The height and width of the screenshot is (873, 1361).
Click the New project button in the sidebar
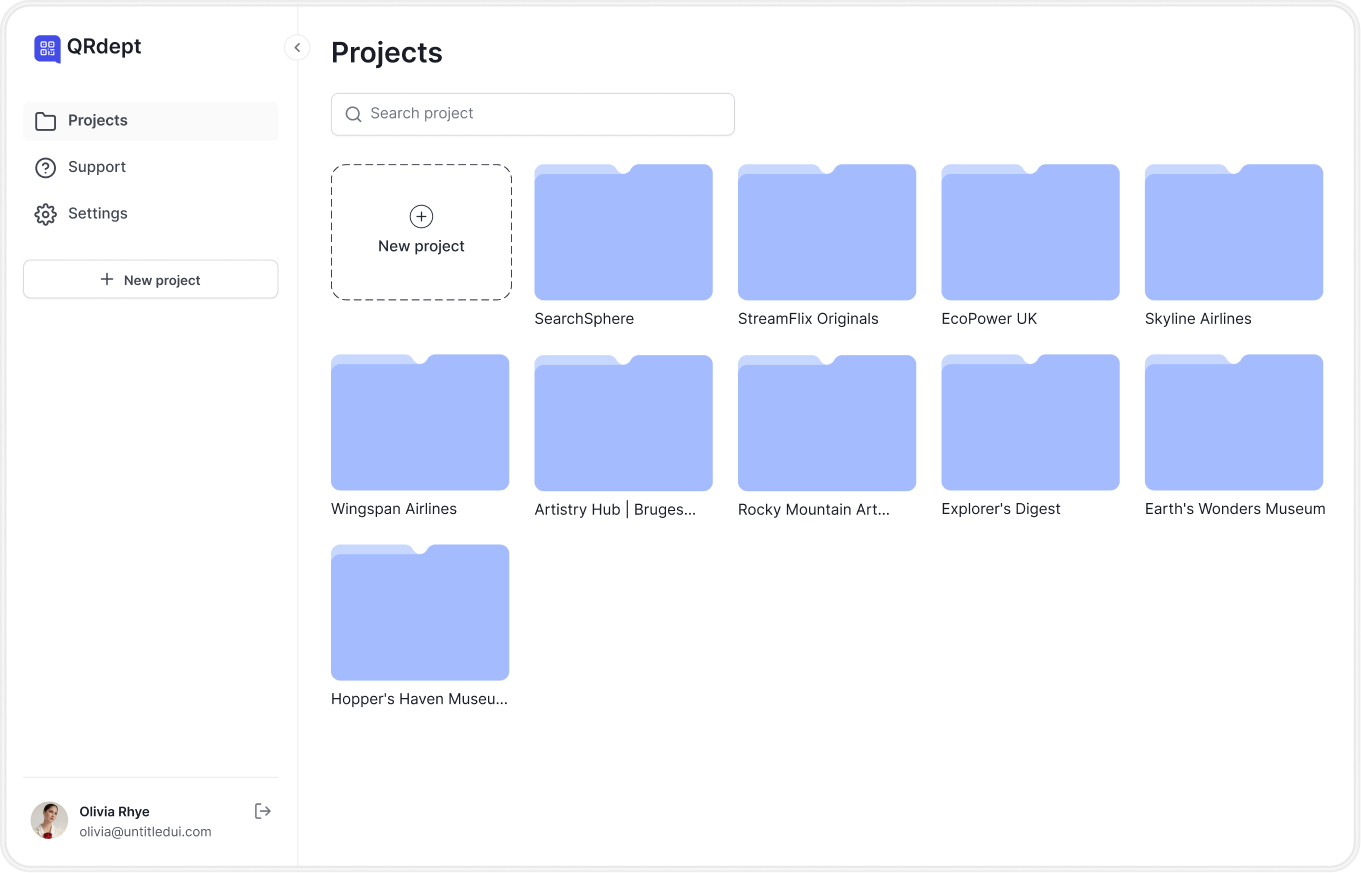pyautogui.click(x=150, y=279)
